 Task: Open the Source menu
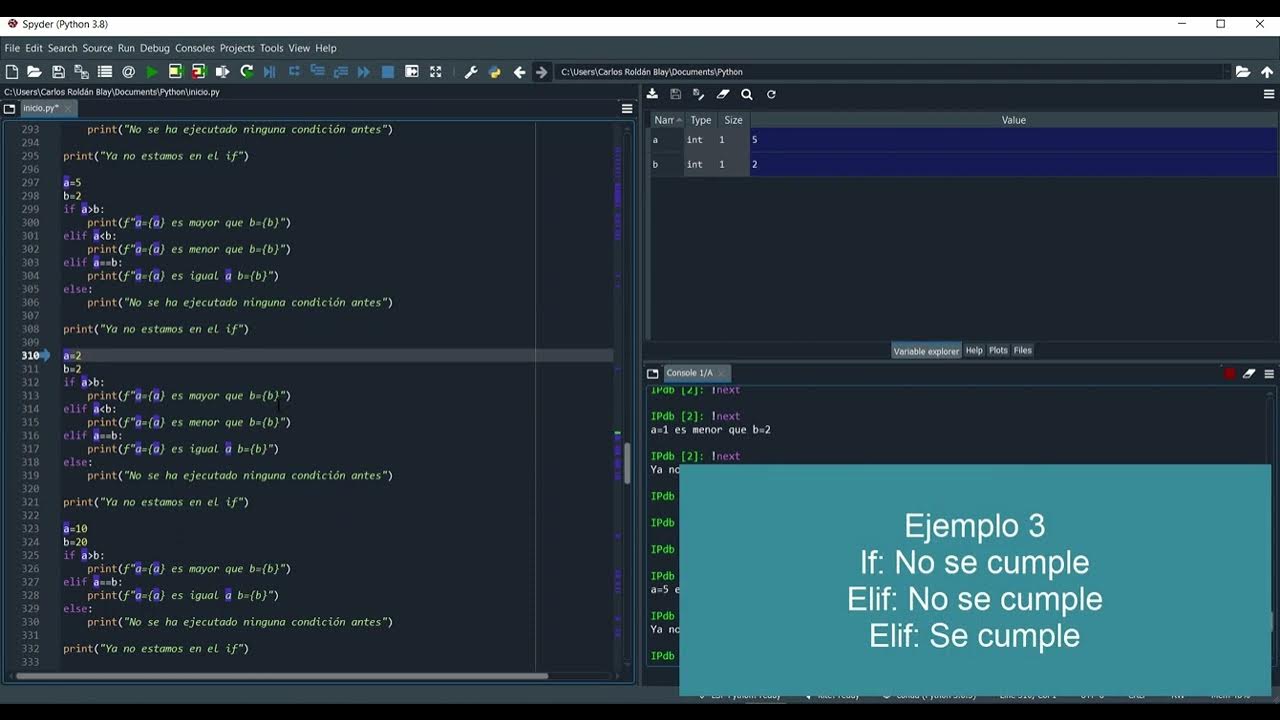click(x=97, y=48)
